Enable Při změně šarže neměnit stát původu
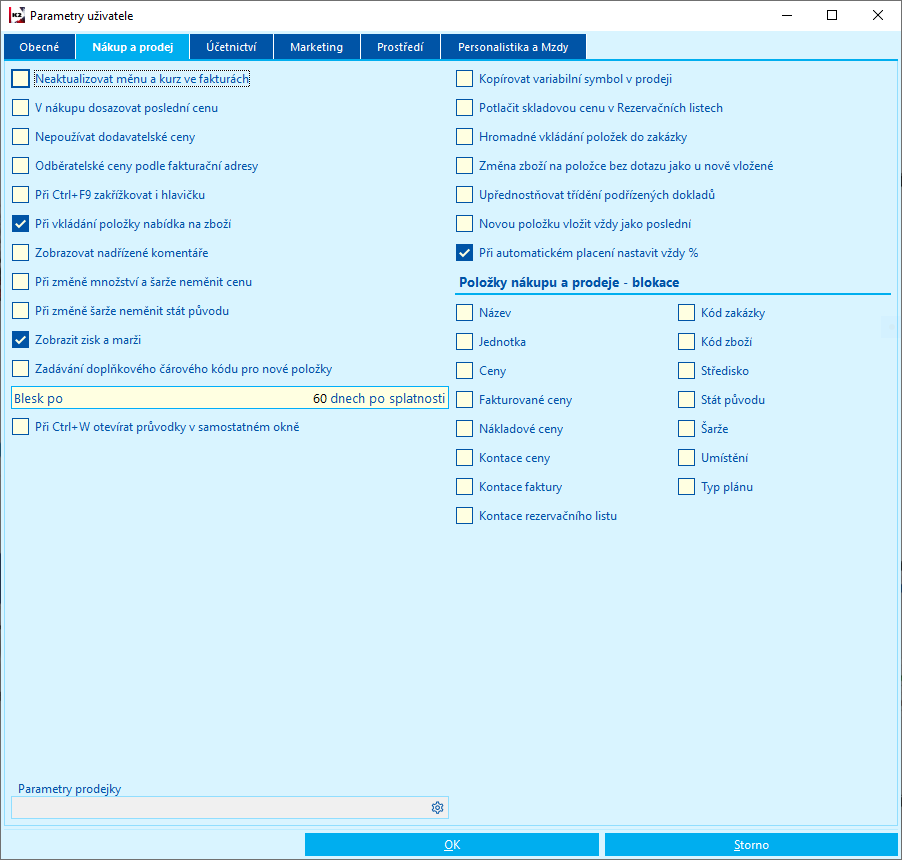The width and height of the screenshot is (902, 860). [21, 311]
